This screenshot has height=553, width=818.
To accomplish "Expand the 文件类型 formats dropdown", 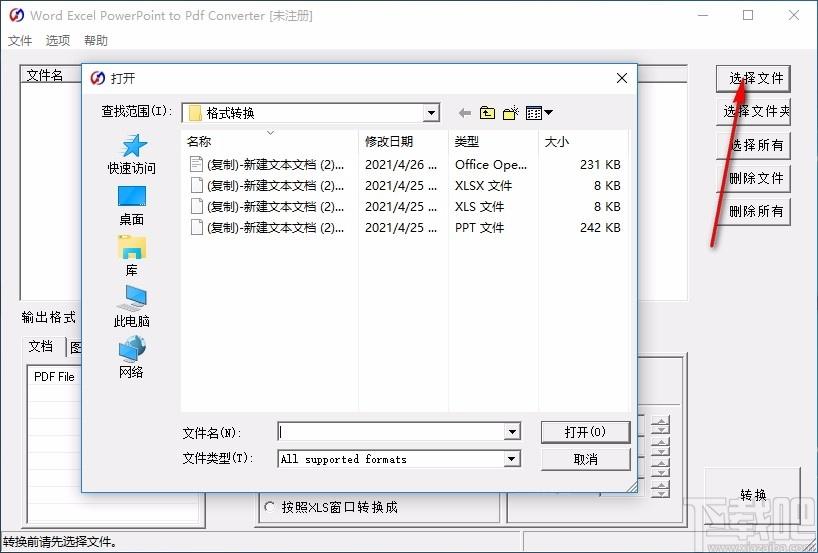I will click(x=512, y=459).
